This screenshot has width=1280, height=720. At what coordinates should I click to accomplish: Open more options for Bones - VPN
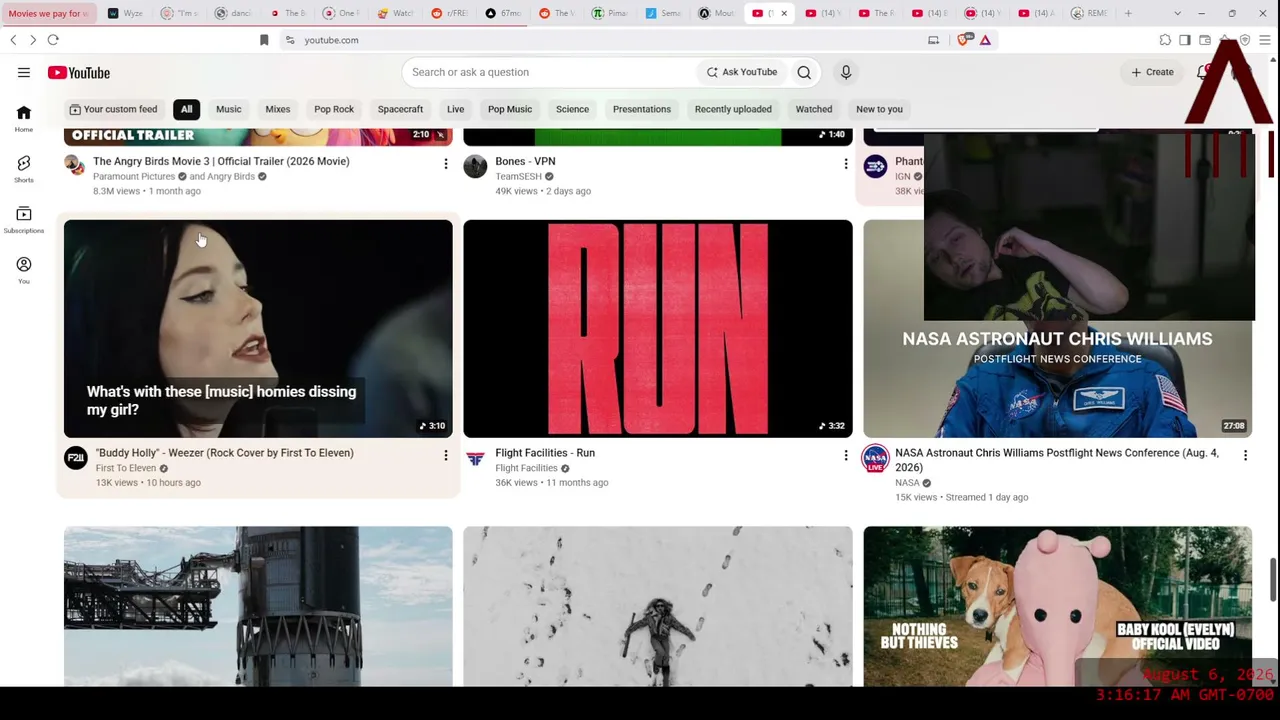click(846, 164)
